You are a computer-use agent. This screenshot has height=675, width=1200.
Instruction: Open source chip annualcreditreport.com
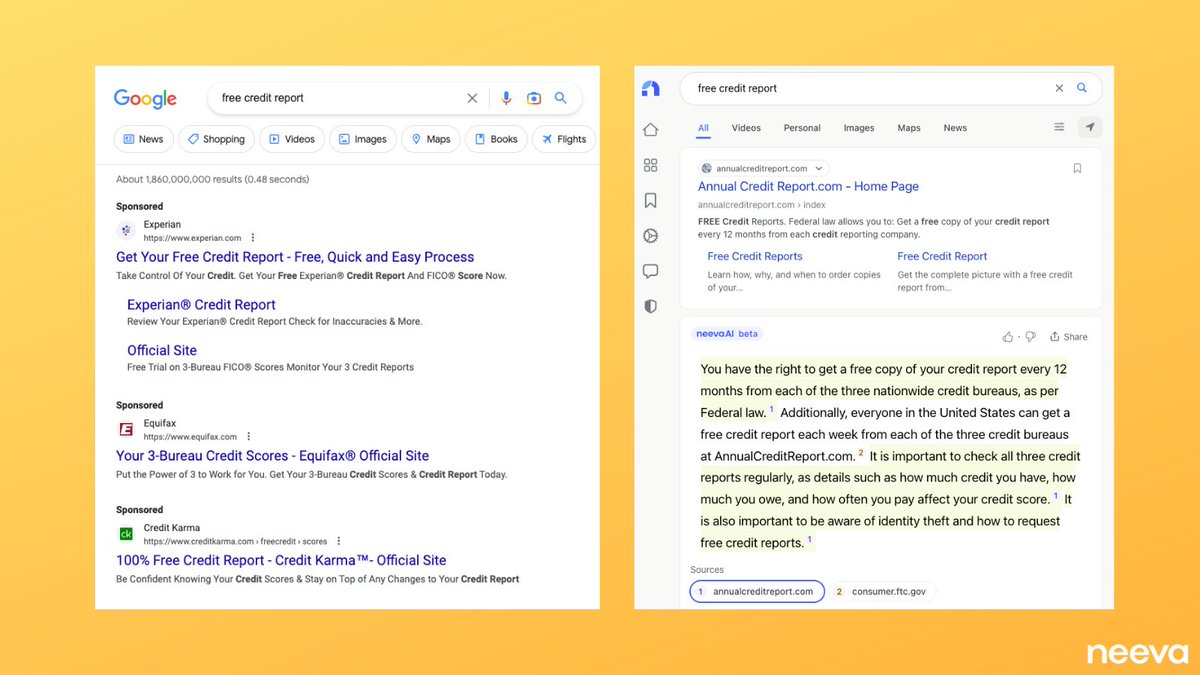pos(757,591)
